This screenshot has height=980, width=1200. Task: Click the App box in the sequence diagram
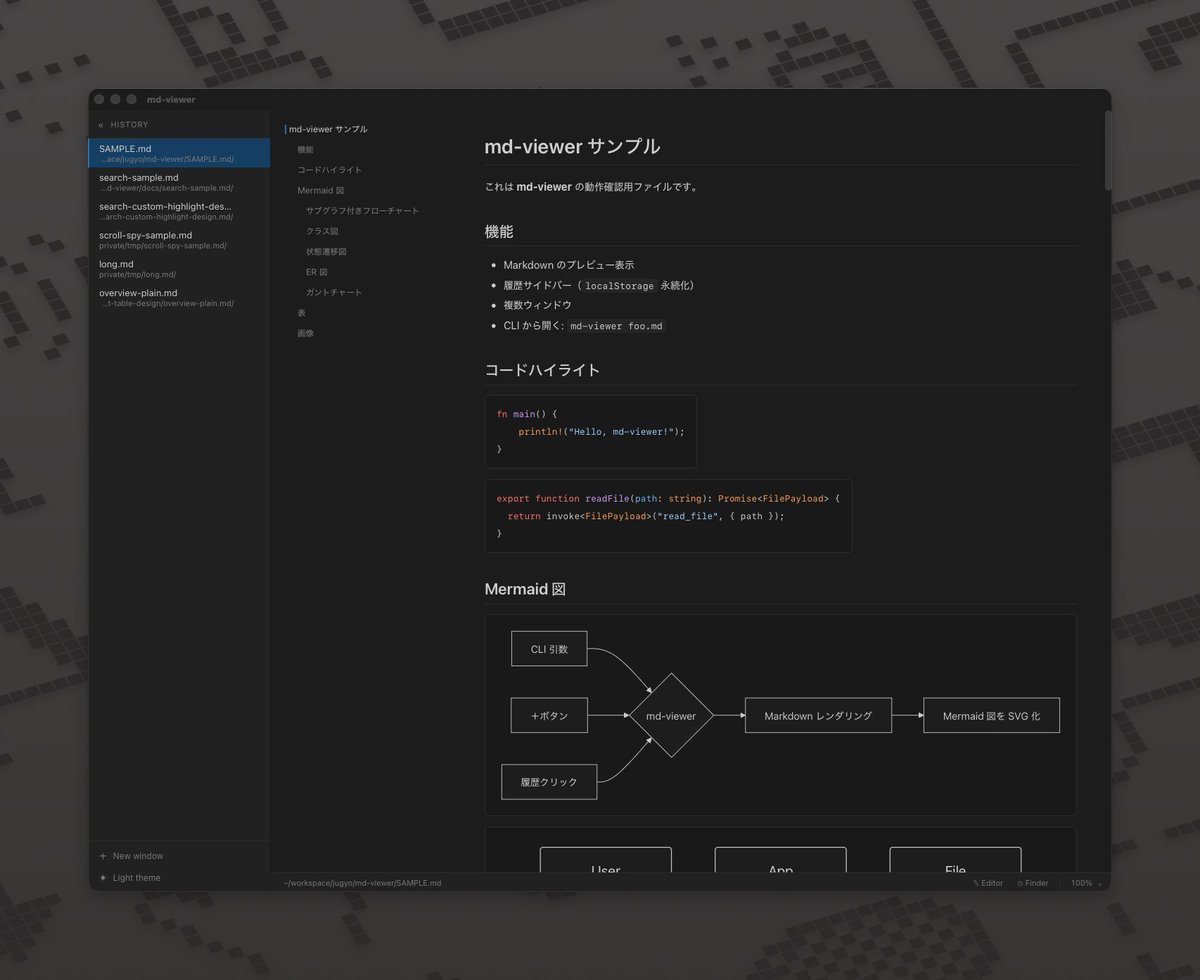780,860
